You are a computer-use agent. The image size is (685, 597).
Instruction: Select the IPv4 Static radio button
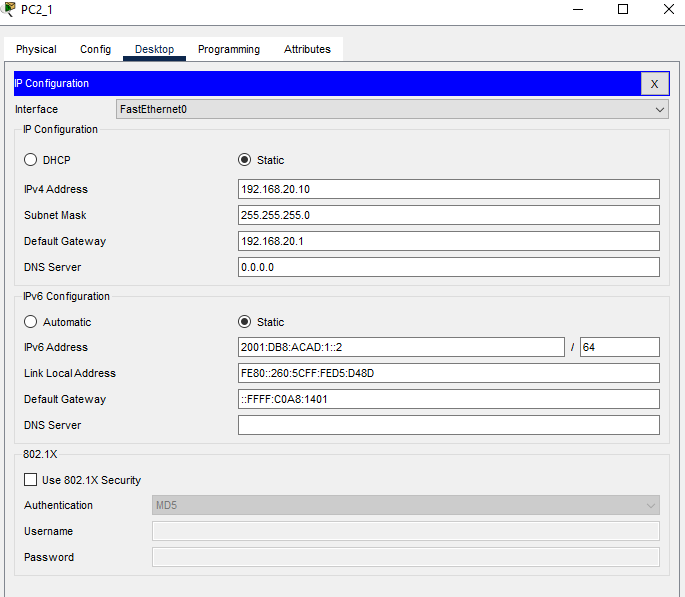(245, 160)
